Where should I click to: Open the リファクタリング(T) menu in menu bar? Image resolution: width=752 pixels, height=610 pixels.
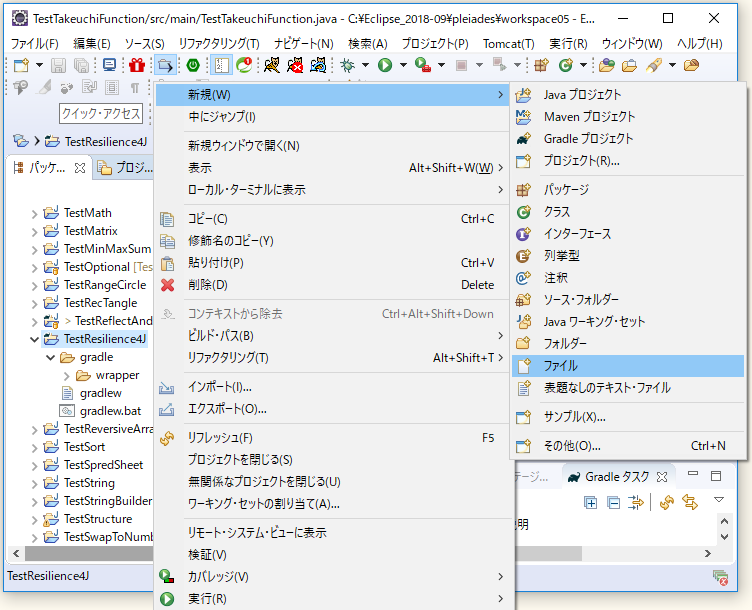219,44
